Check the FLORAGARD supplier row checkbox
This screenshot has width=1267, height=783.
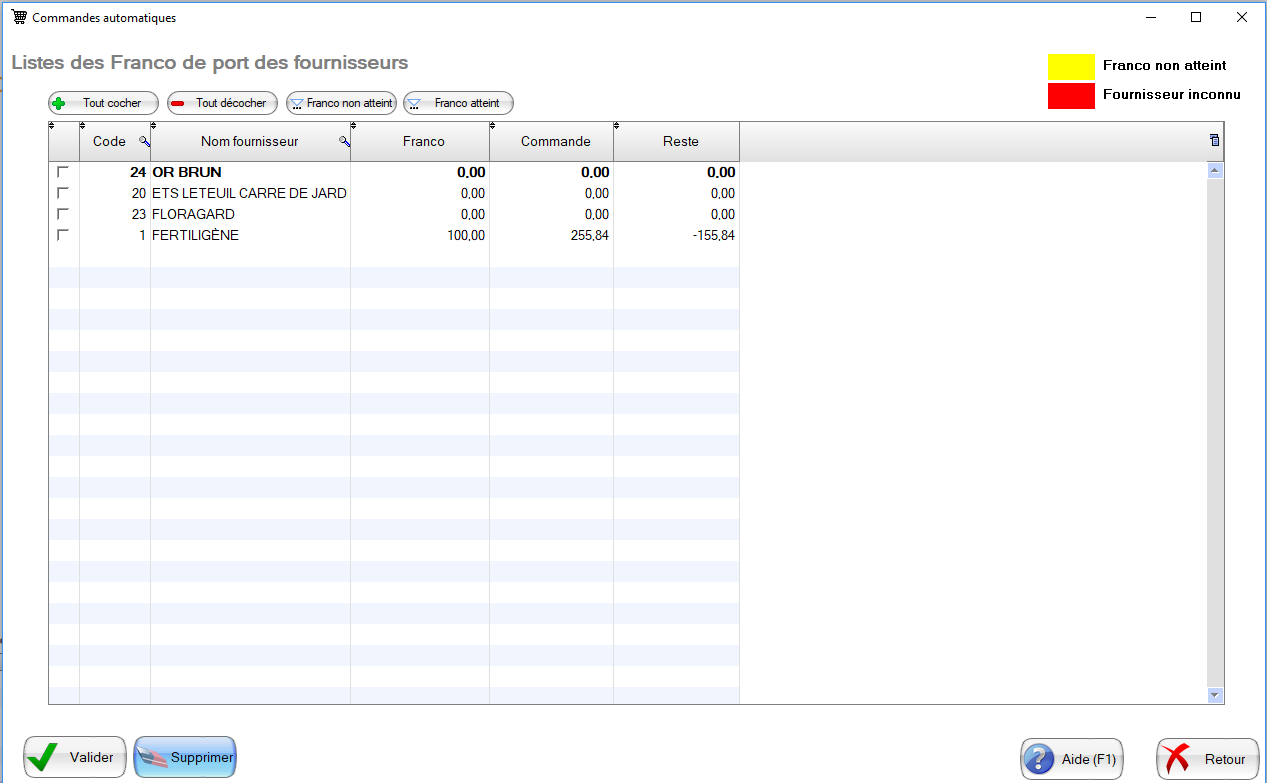tap(63, 214)
